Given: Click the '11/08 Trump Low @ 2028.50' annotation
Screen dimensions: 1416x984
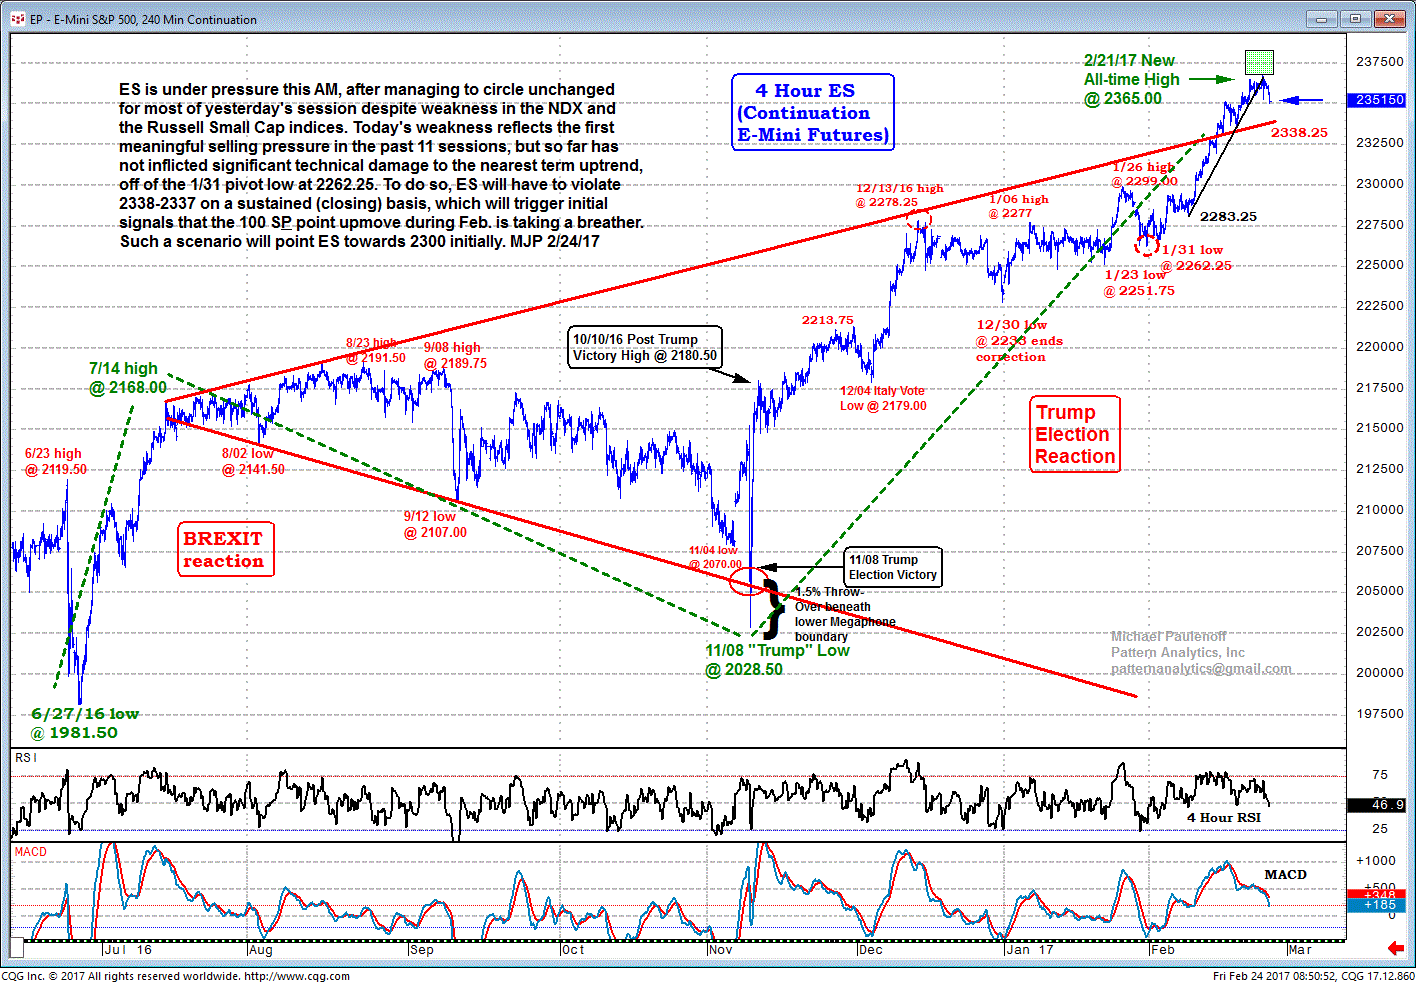Looking at the screenshot, I should click(x=777, y=660).
